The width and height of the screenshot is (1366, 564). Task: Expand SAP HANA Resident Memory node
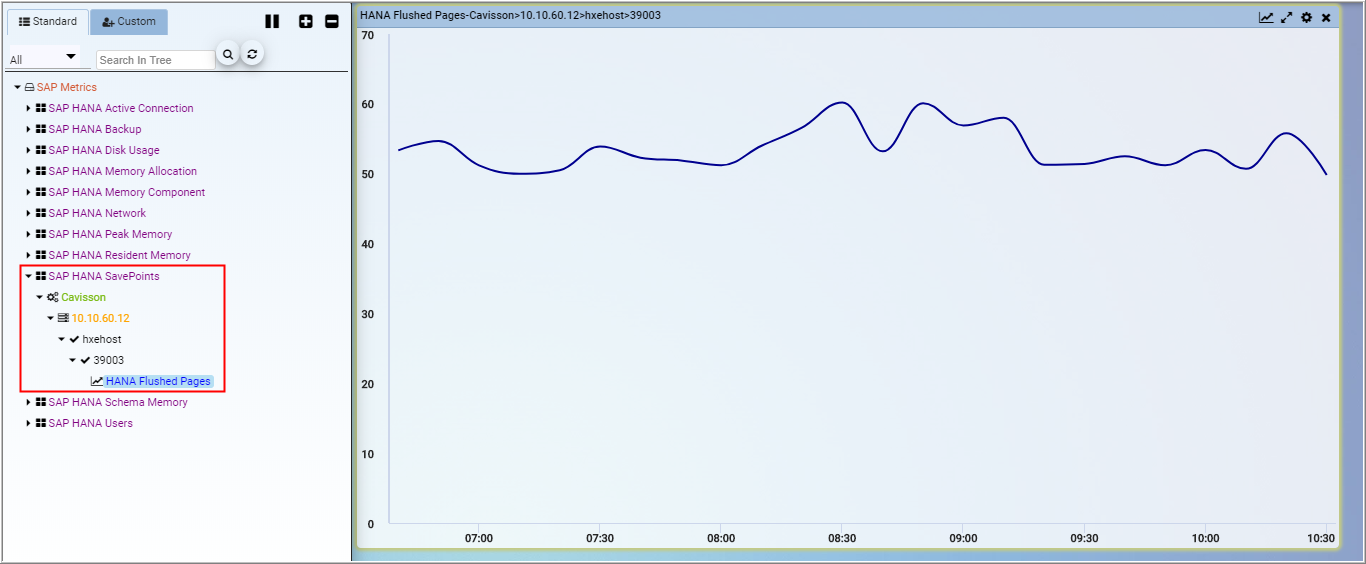(x=29, y=255)
